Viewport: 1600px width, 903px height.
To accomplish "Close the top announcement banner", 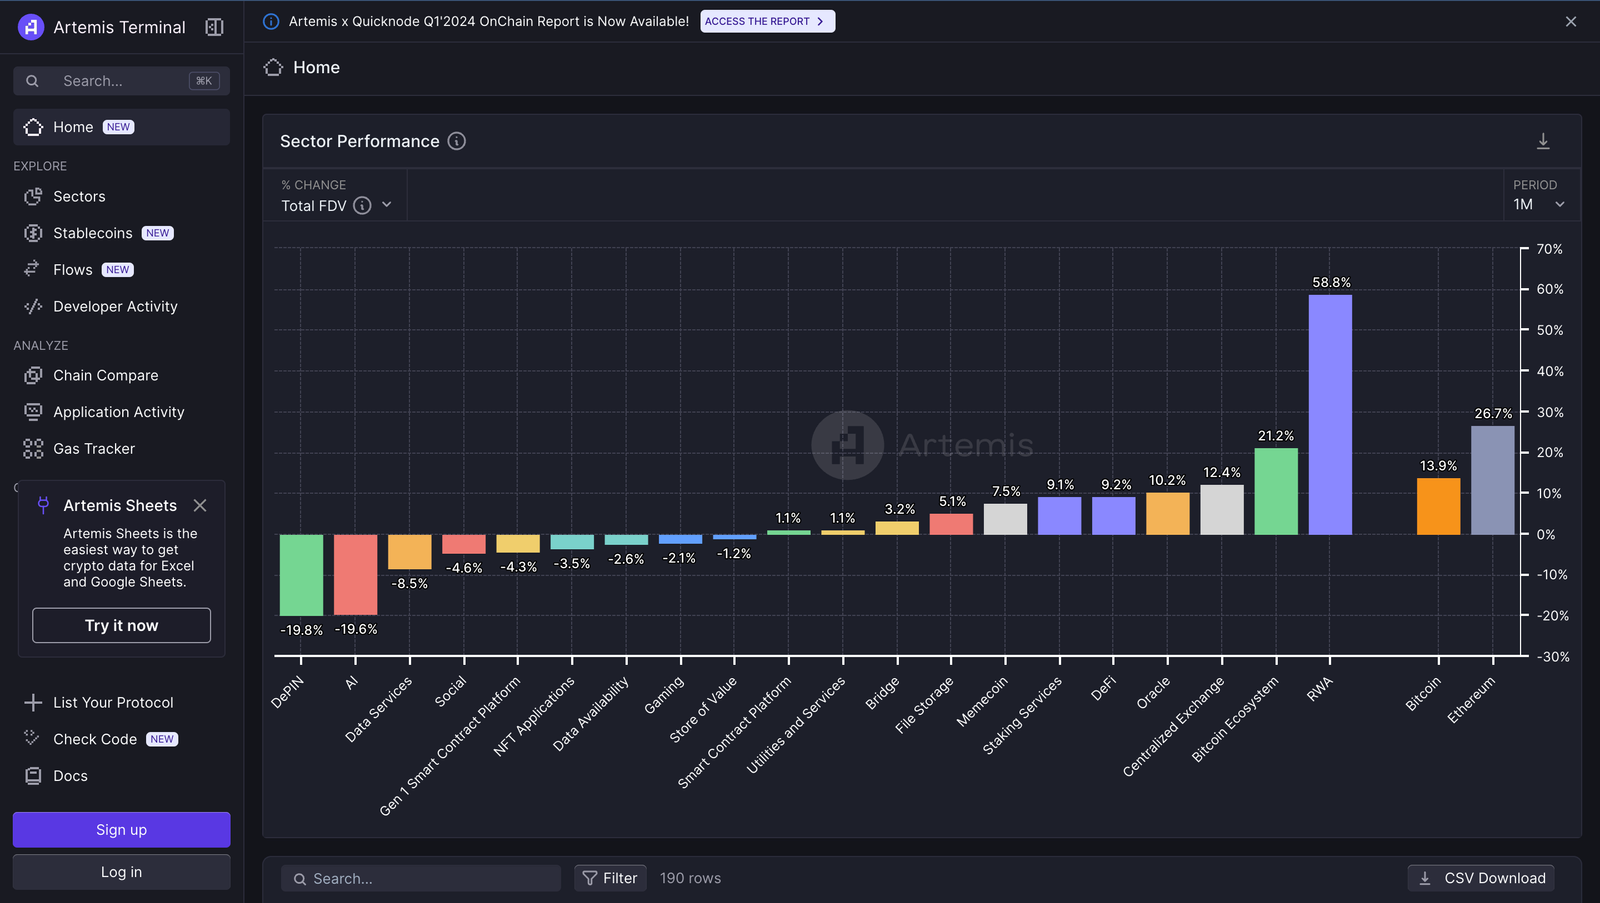I will (x=1571, y=21).
